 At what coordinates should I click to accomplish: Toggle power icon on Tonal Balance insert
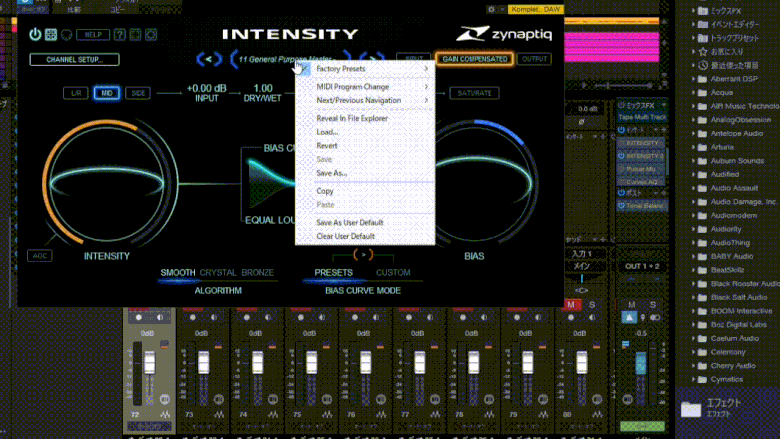pyautogui.click(x=621, y=205)
